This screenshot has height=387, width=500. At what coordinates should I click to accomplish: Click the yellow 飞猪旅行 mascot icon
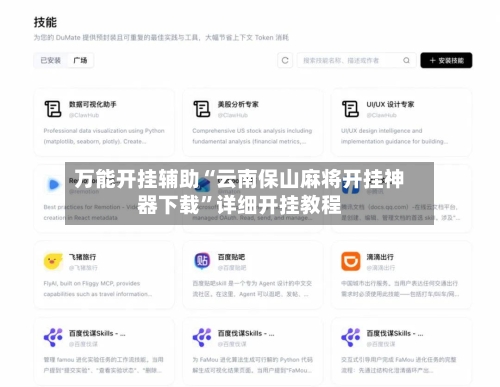(53, 261)
